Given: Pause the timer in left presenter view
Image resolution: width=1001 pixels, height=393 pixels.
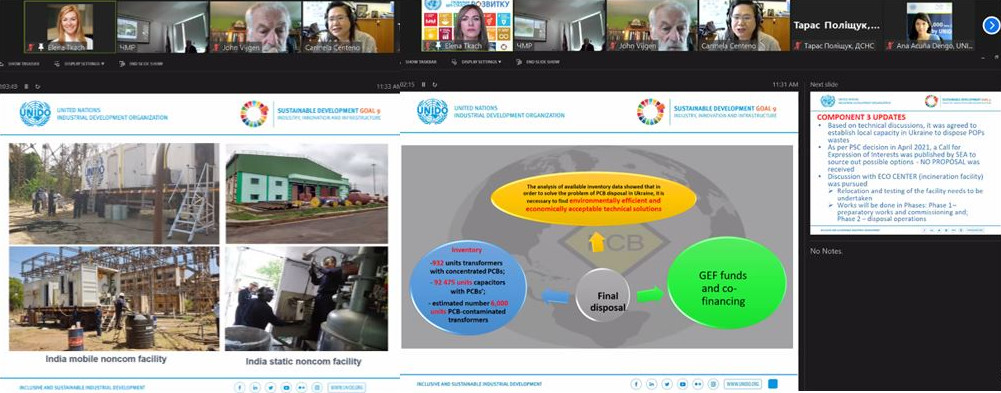Looking at the screenshot, I should point(25,86).
